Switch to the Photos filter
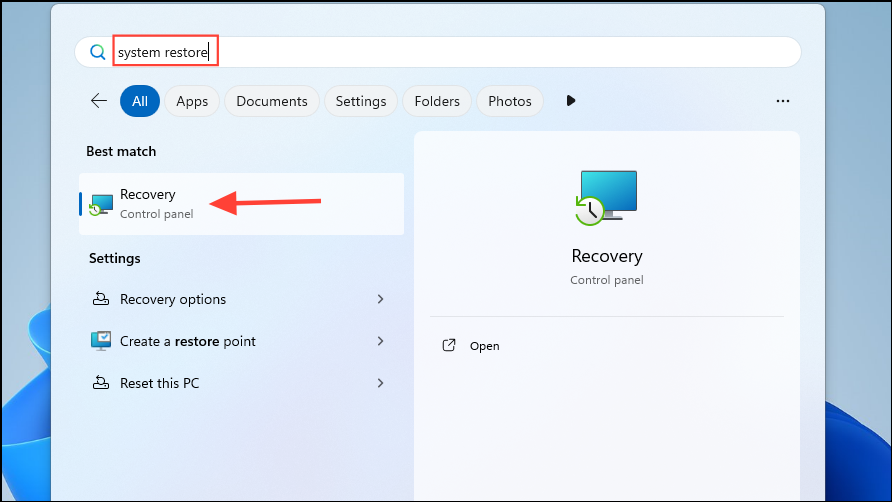Viewport: 892px width, 502px height. pos(510,101)
